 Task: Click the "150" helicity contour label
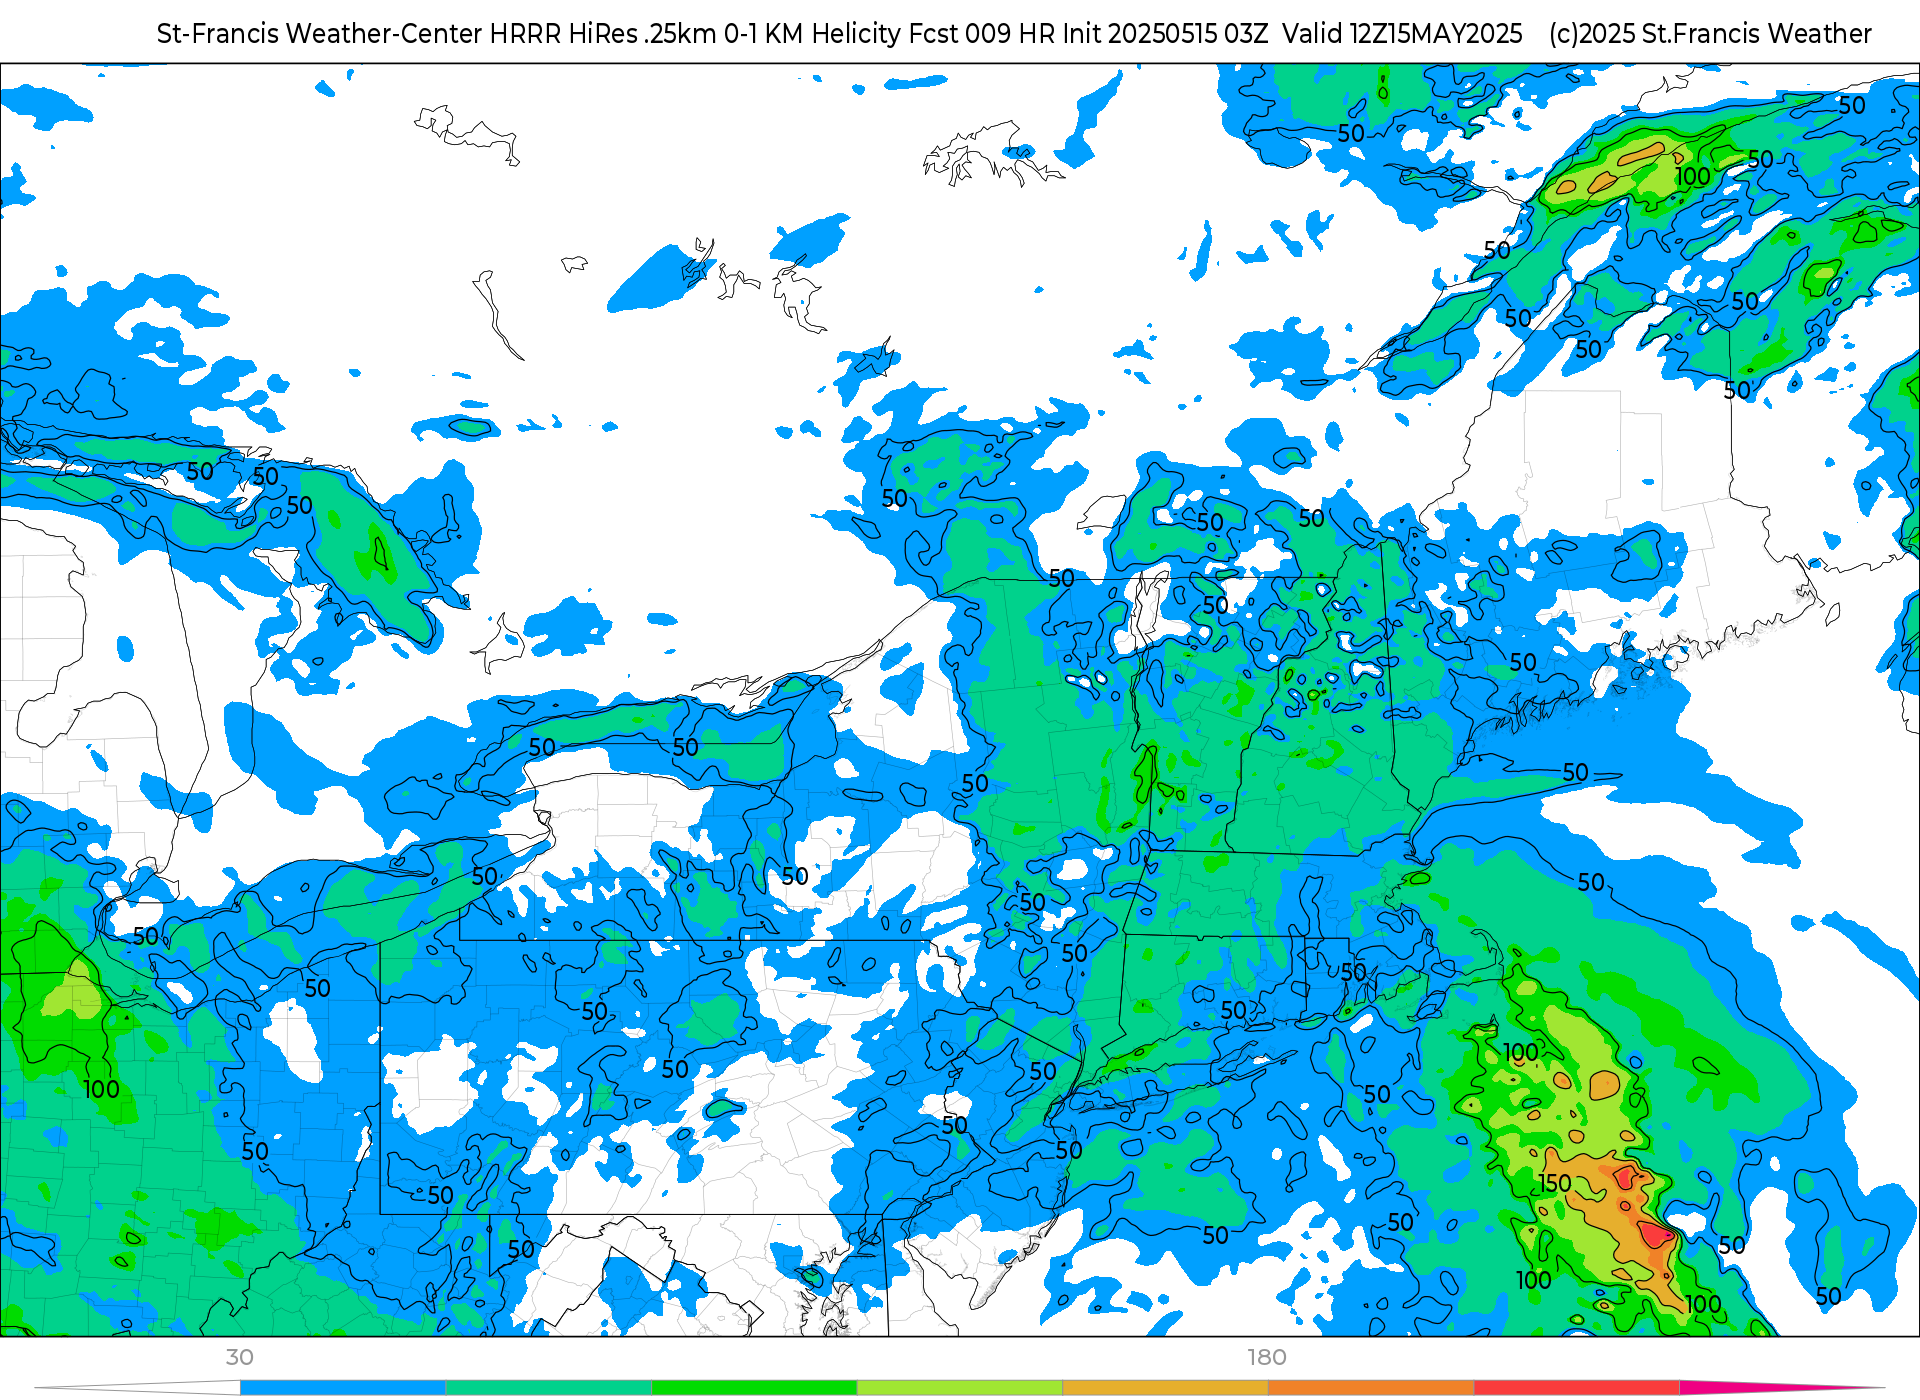[1555, 1184]
